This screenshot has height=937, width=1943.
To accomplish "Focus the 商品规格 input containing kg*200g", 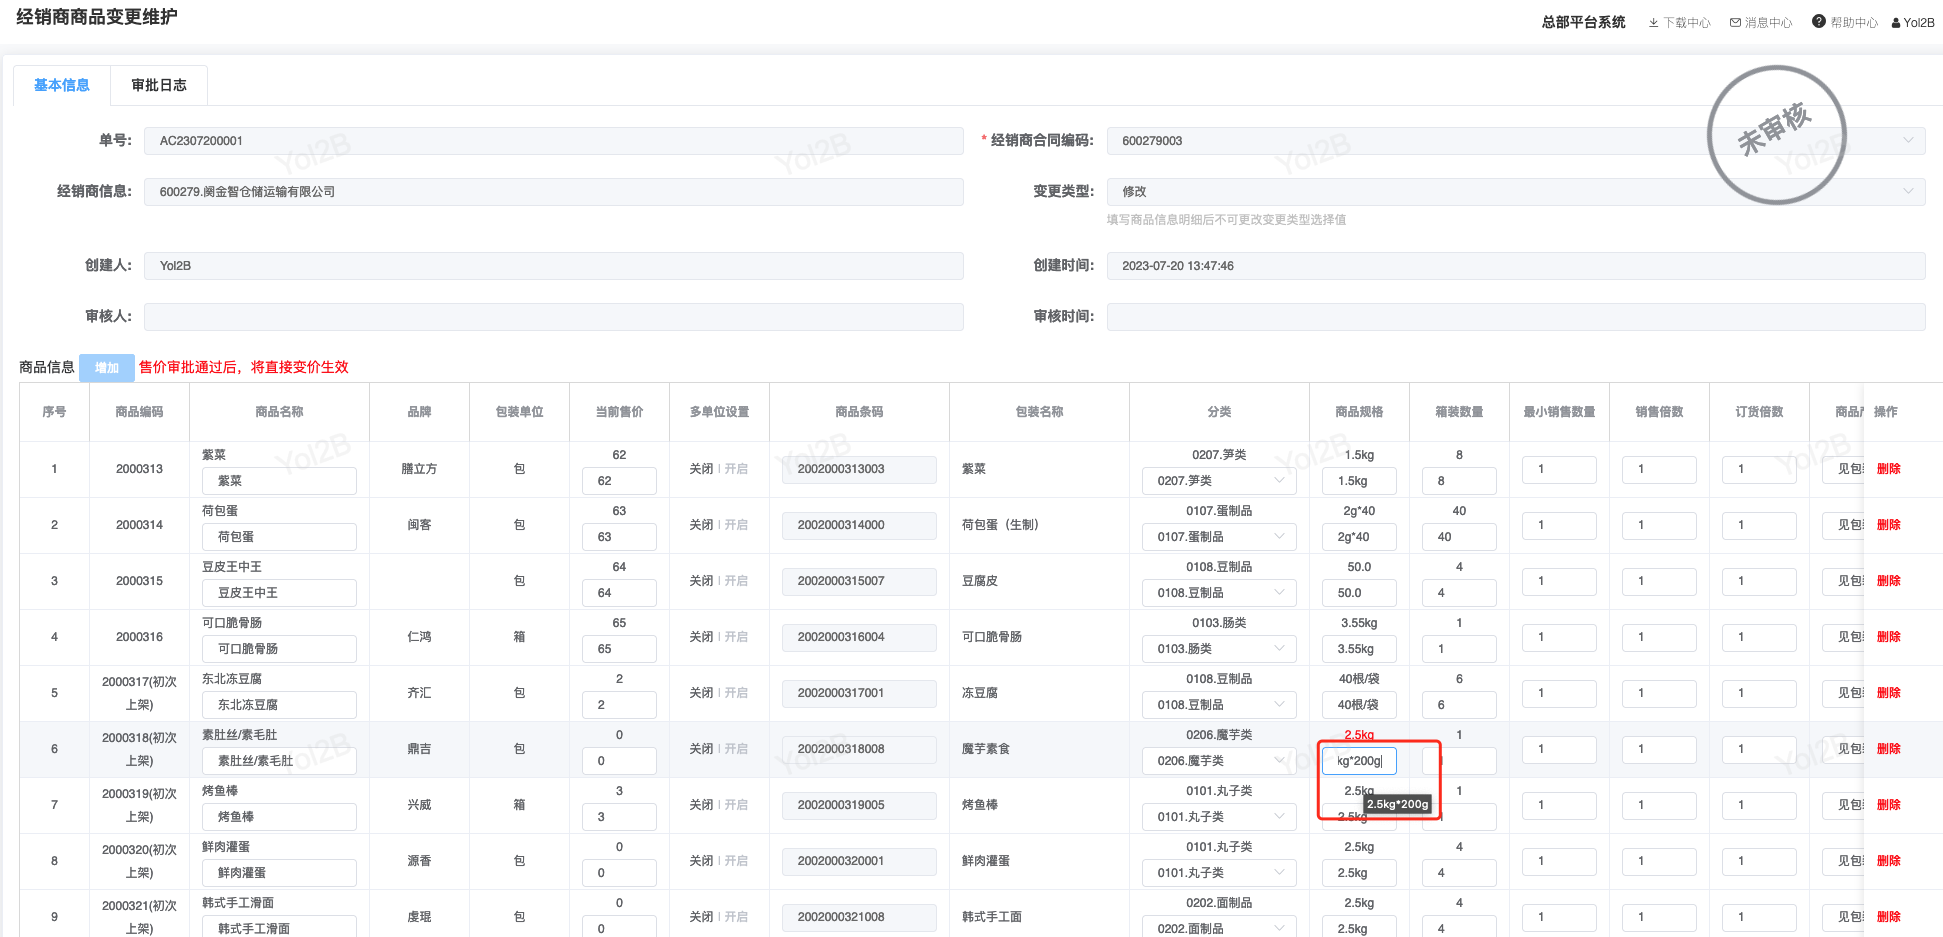I will tap(1359, 761).
